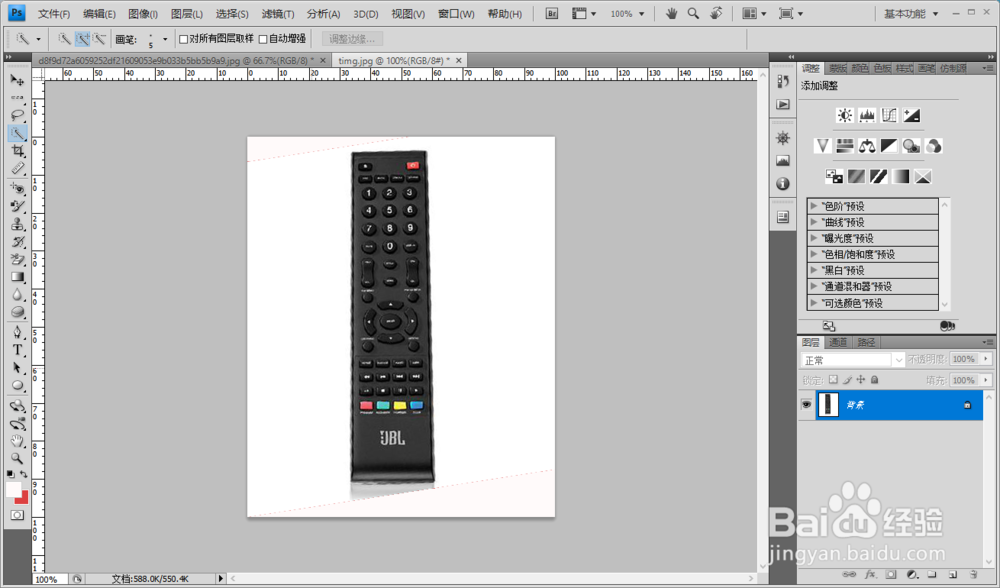Screen dimensions: 1000x588
Task: Select the Crop tool
Action: pos(17,151)
